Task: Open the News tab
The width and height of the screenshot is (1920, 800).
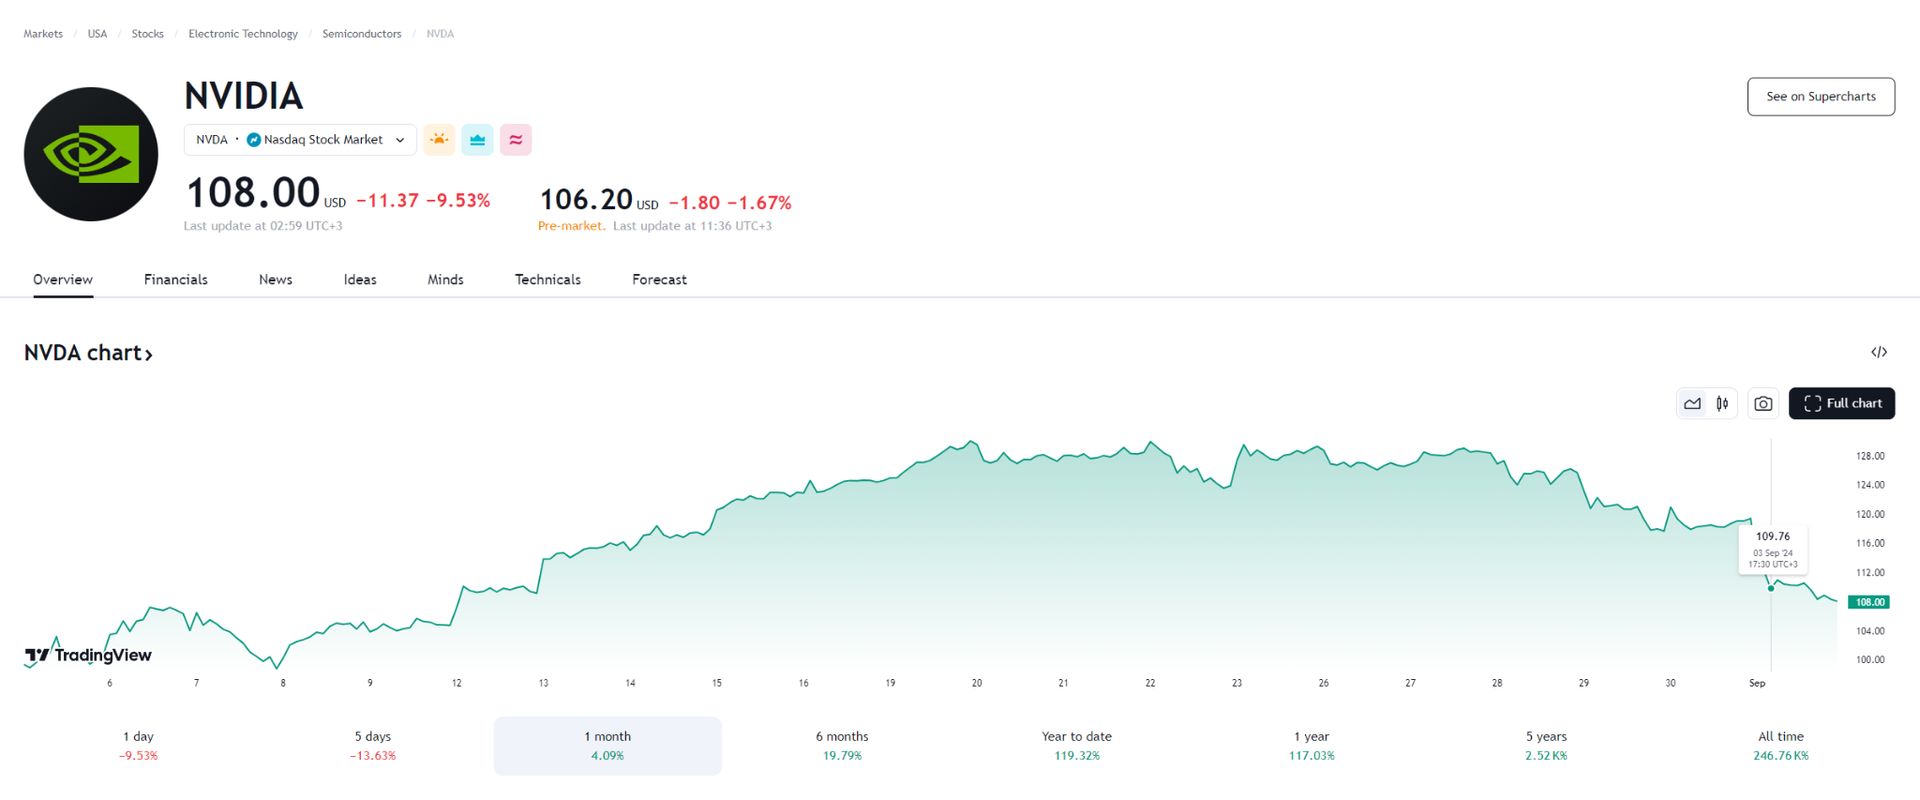Action: [276, 280]
